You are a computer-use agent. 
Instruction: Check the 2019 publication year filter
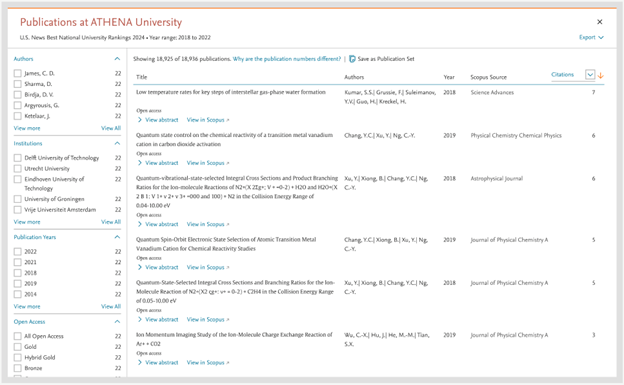18,284
